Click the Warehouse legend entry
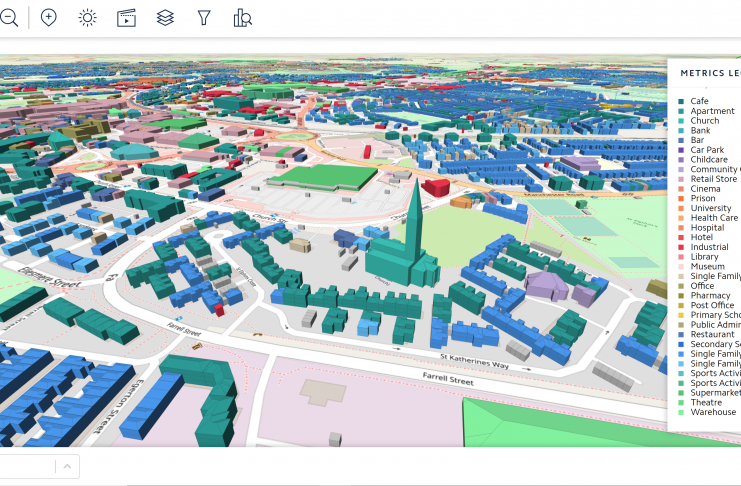This screenshot has height=486, width=741. point(712,412)
